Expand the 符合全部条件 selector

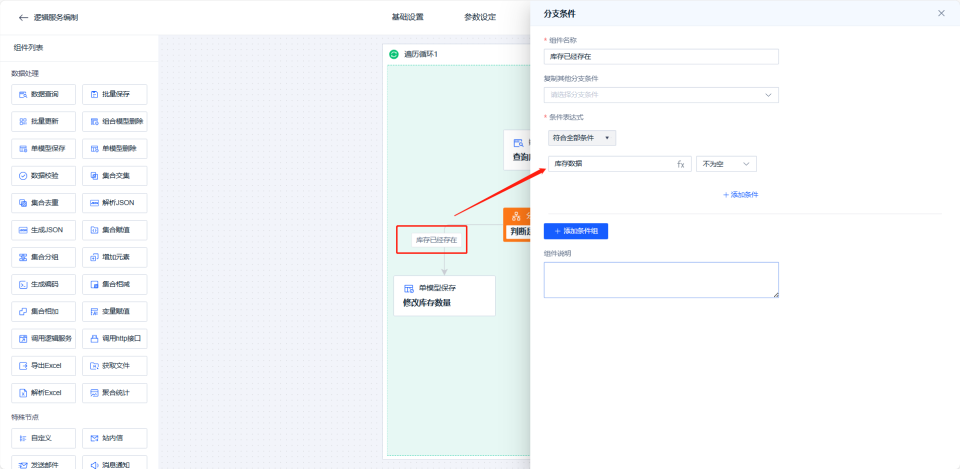pyautogui.click(x=582, y=138)
